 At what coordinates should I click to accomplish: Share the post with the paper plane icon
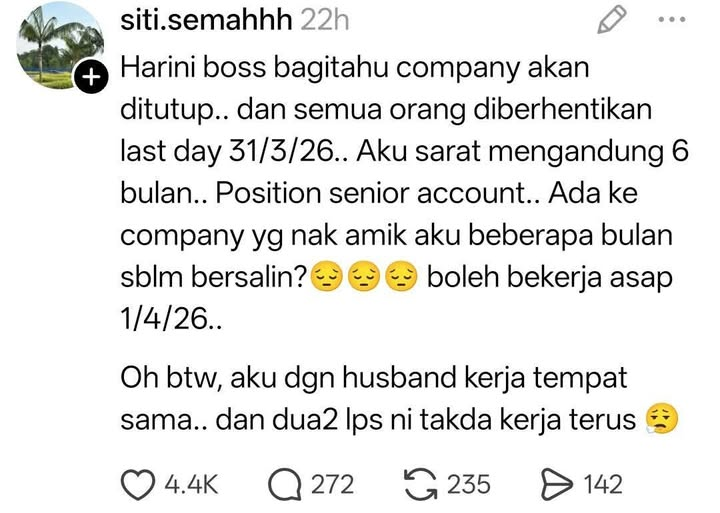(557, 485)
